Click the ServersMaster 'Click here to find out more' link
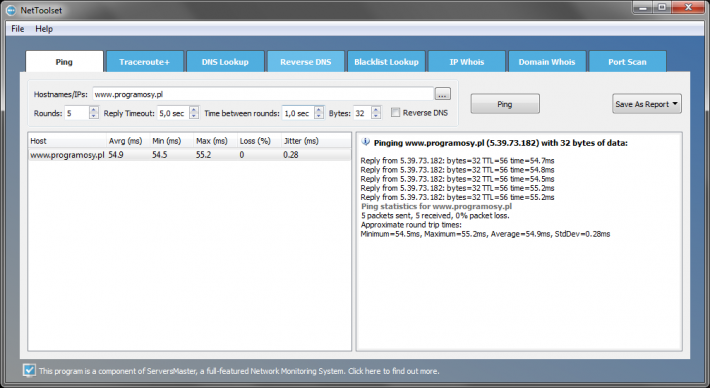The image size is (710, 388). 393,371
